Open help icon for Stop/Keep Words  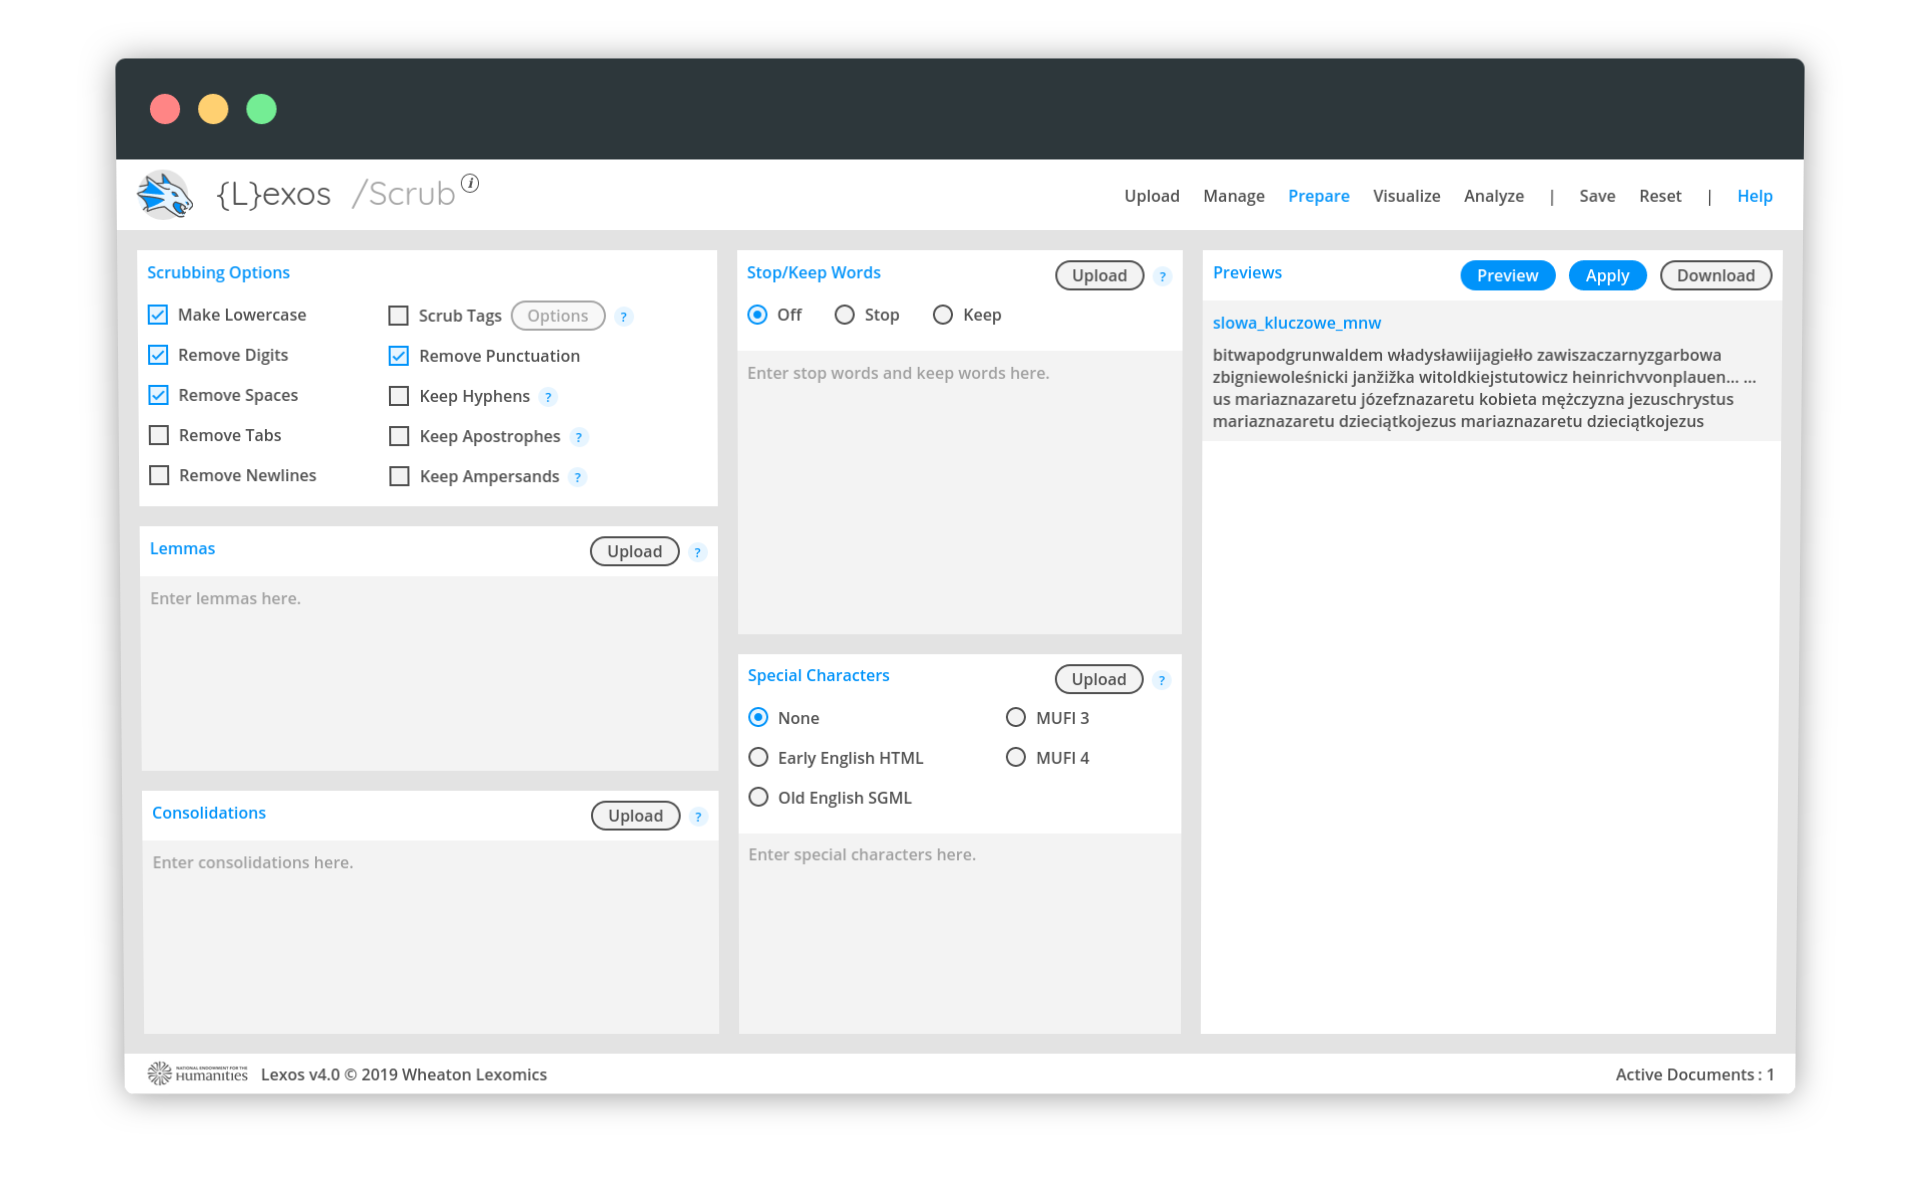point(1162,276)
